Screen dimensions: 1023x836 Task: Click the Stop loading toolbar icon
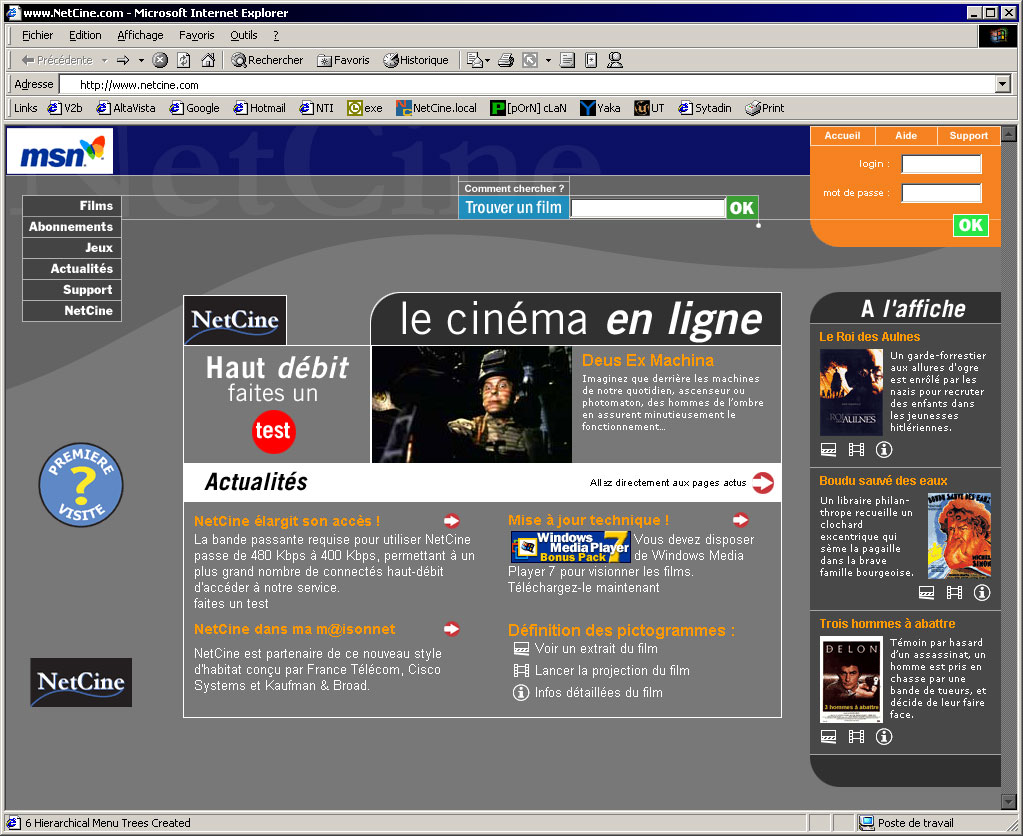(x=160, y=60)
